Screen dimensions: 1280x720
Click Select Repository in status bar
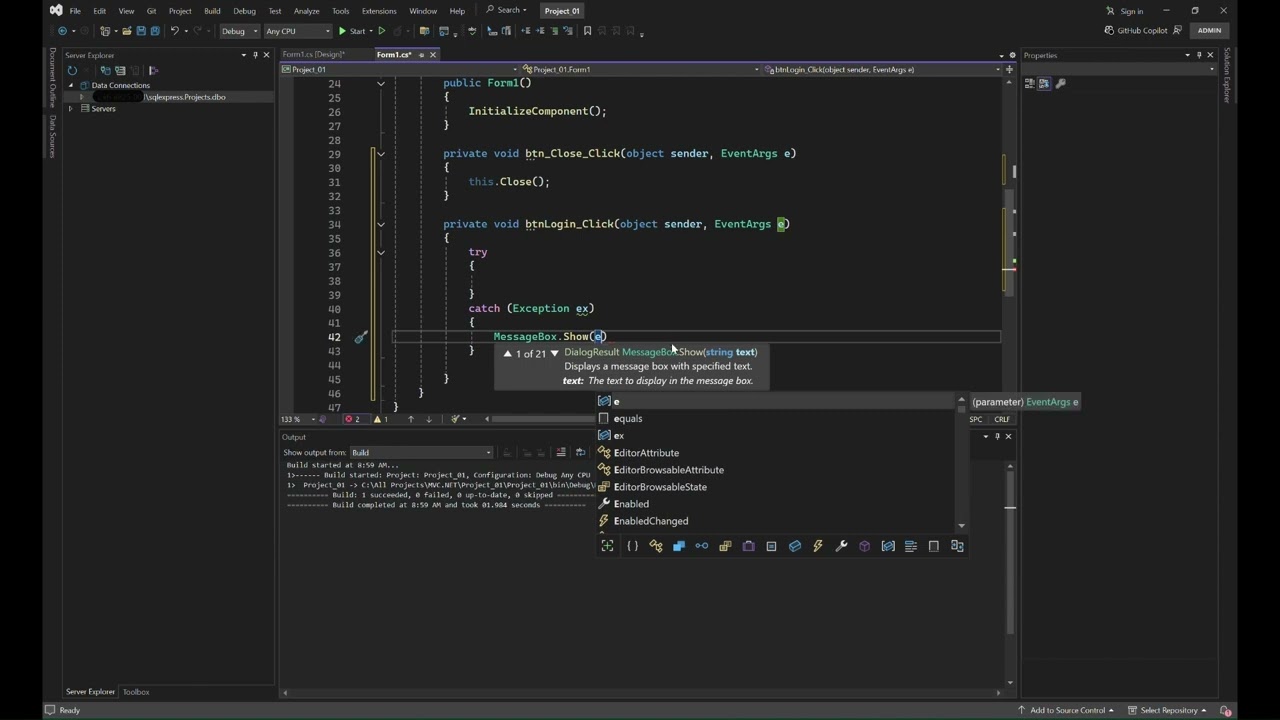[1166, 710]
